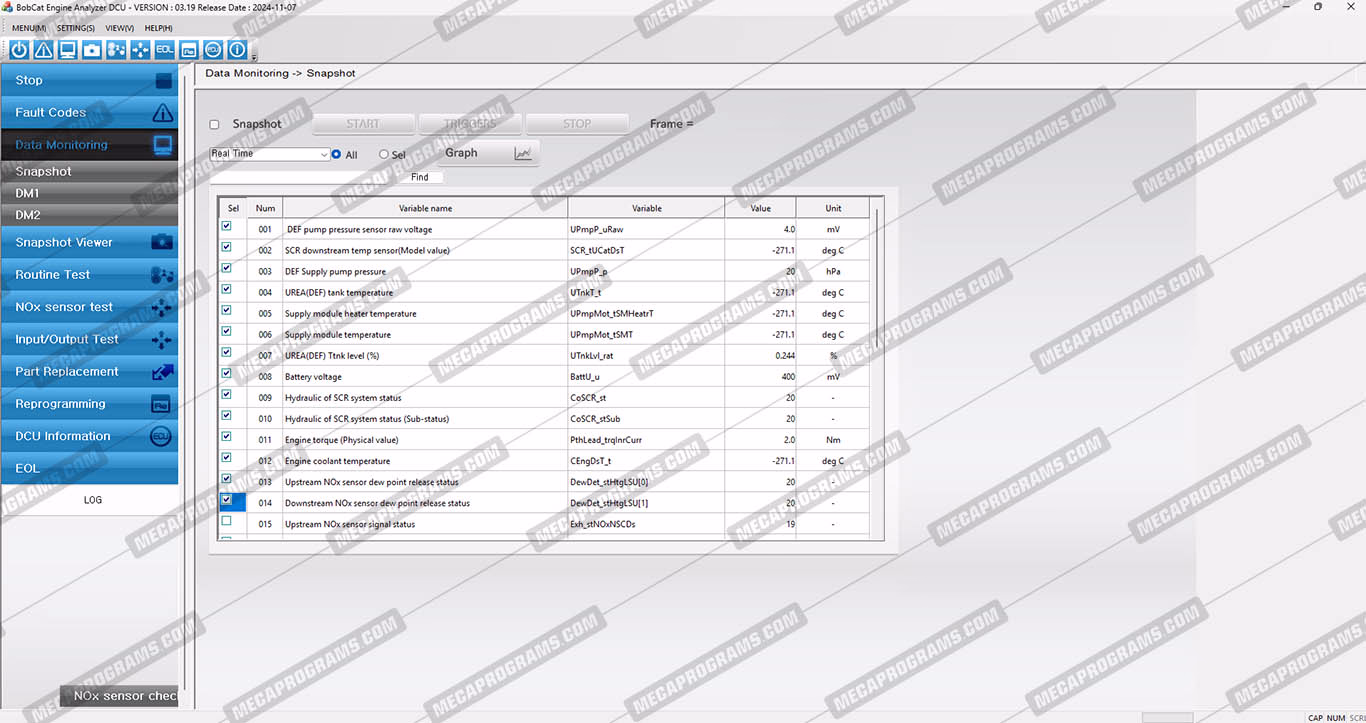Uncheck row 014 Downstream NOx dew point checkbox
This screenshot has width=1366, height=723.
[x=226, y=499]
